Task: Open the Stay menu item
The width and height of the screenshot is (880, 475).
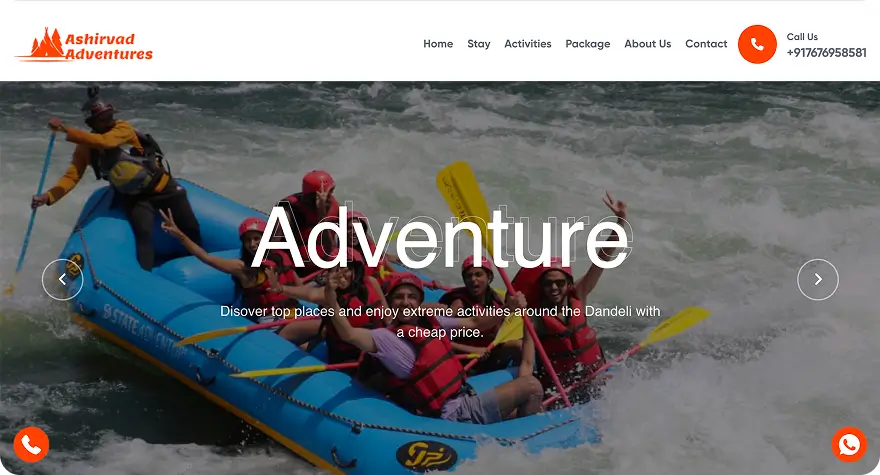Action: 479,44
